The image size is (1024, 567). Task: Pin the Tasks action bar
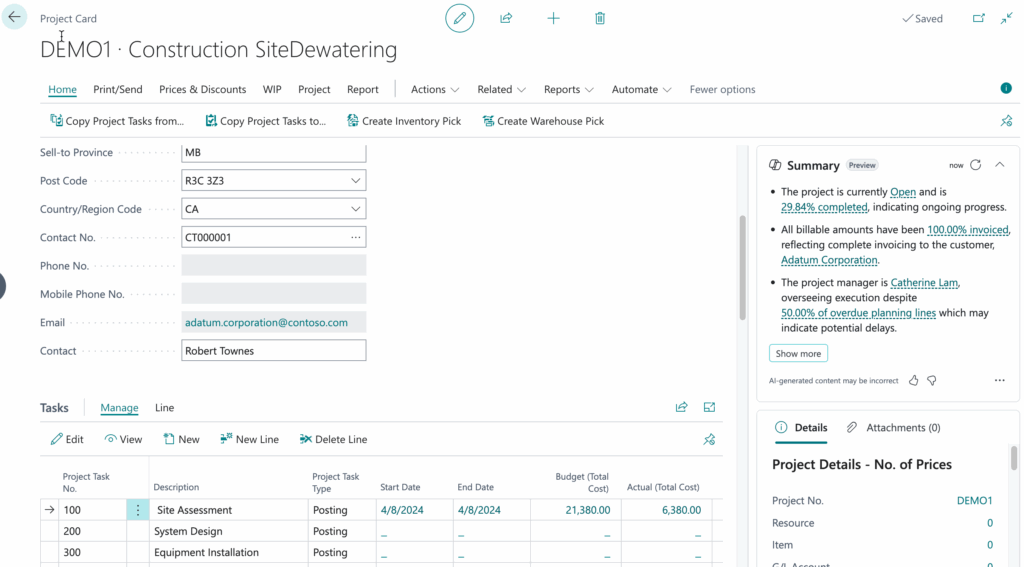pyautogui.click(x=709, y=440)
